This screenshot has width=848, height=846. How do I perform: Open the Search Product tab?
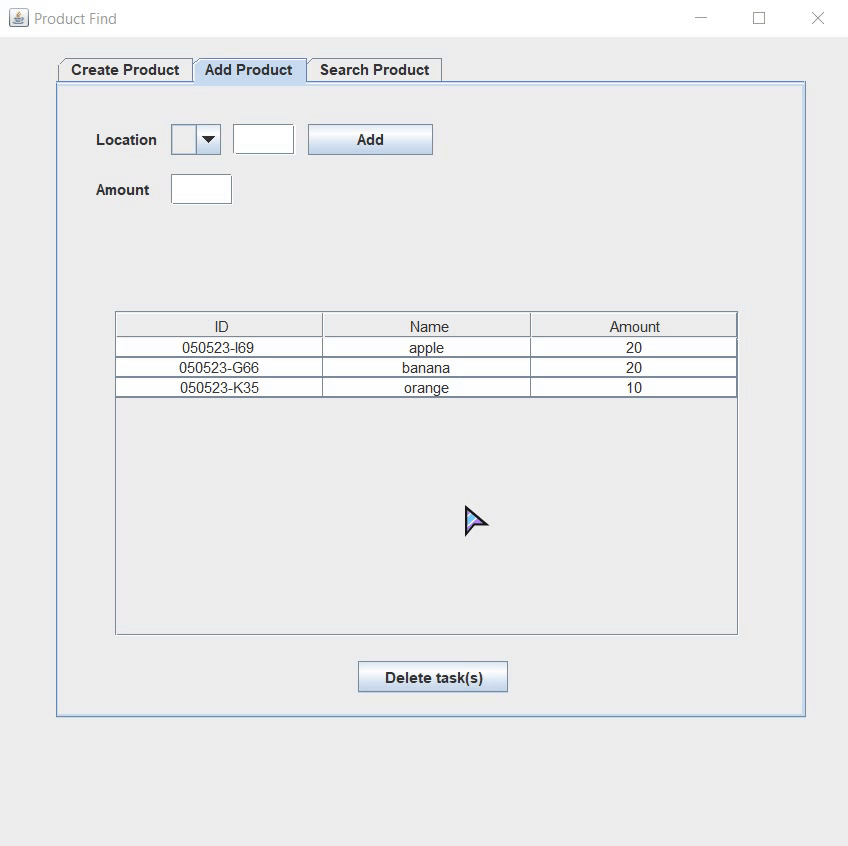[x=374, y=70]
